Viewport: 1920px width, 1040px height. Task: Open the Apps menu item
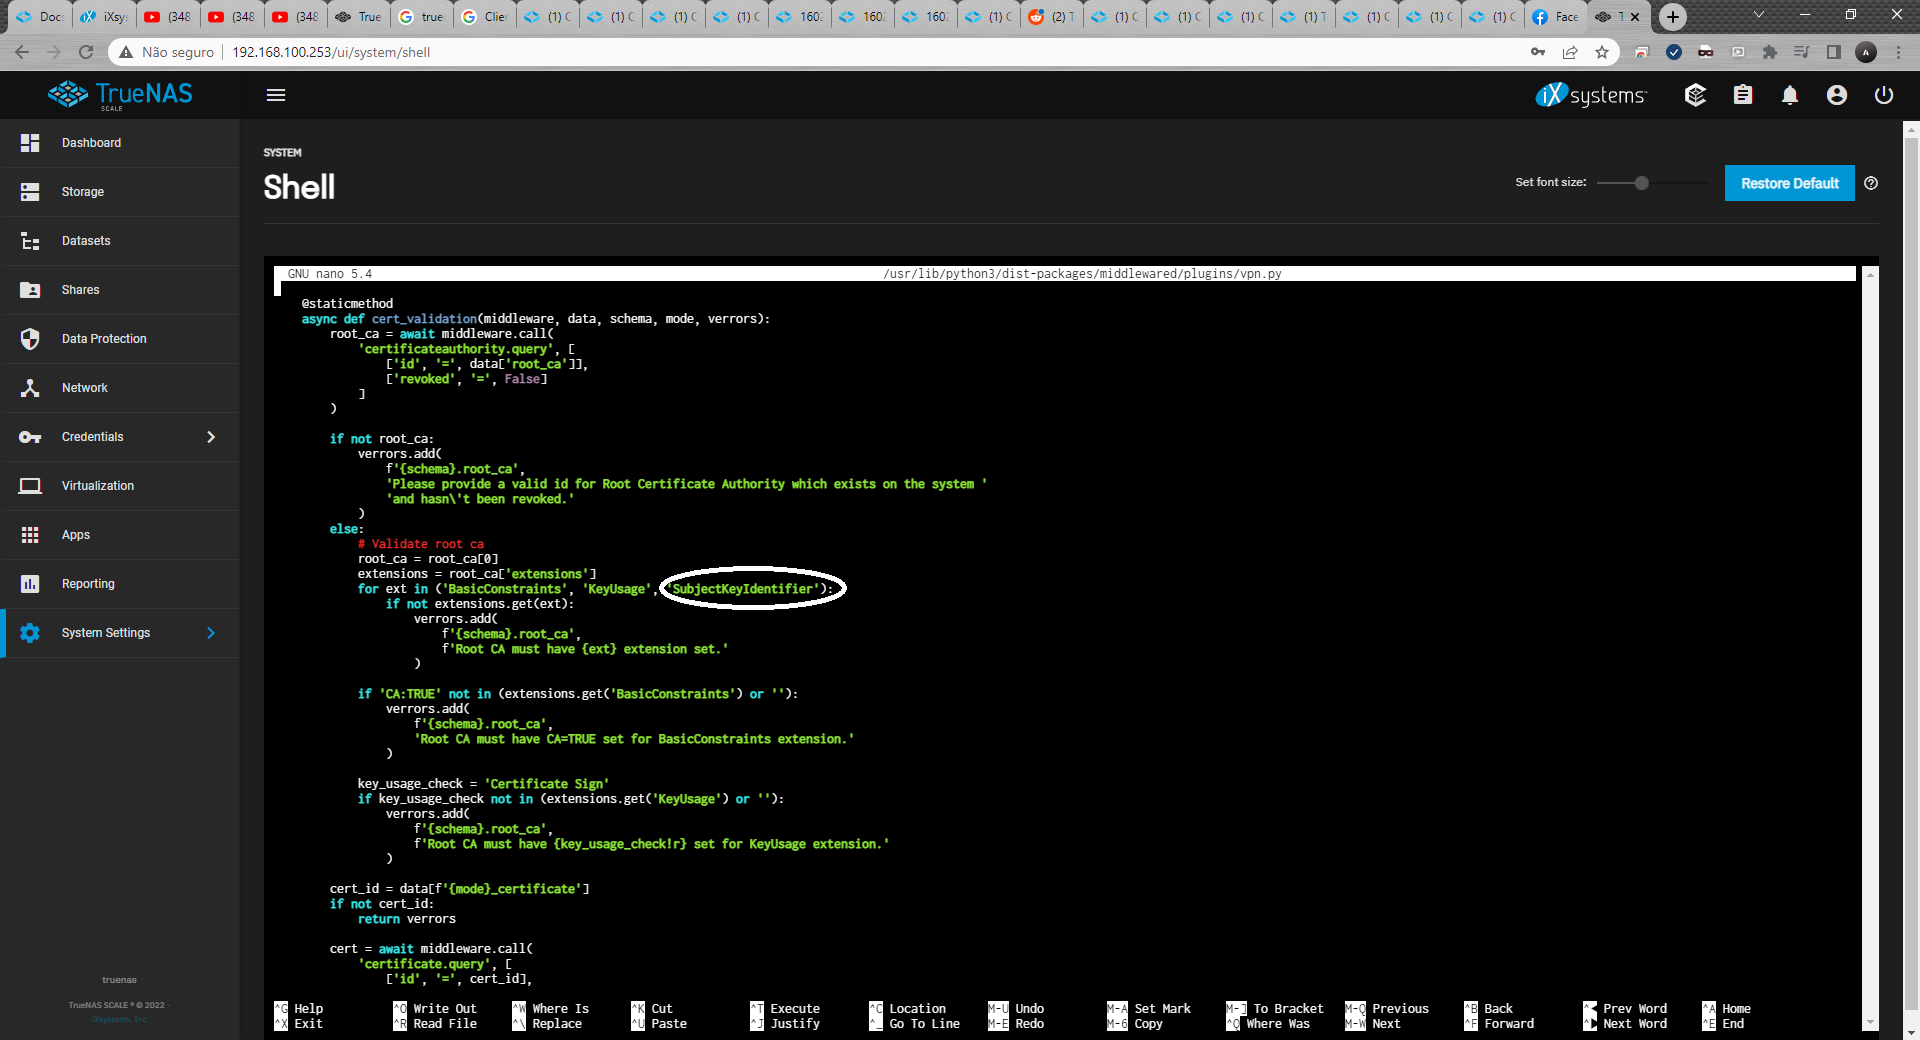click(x=120, y=535)
